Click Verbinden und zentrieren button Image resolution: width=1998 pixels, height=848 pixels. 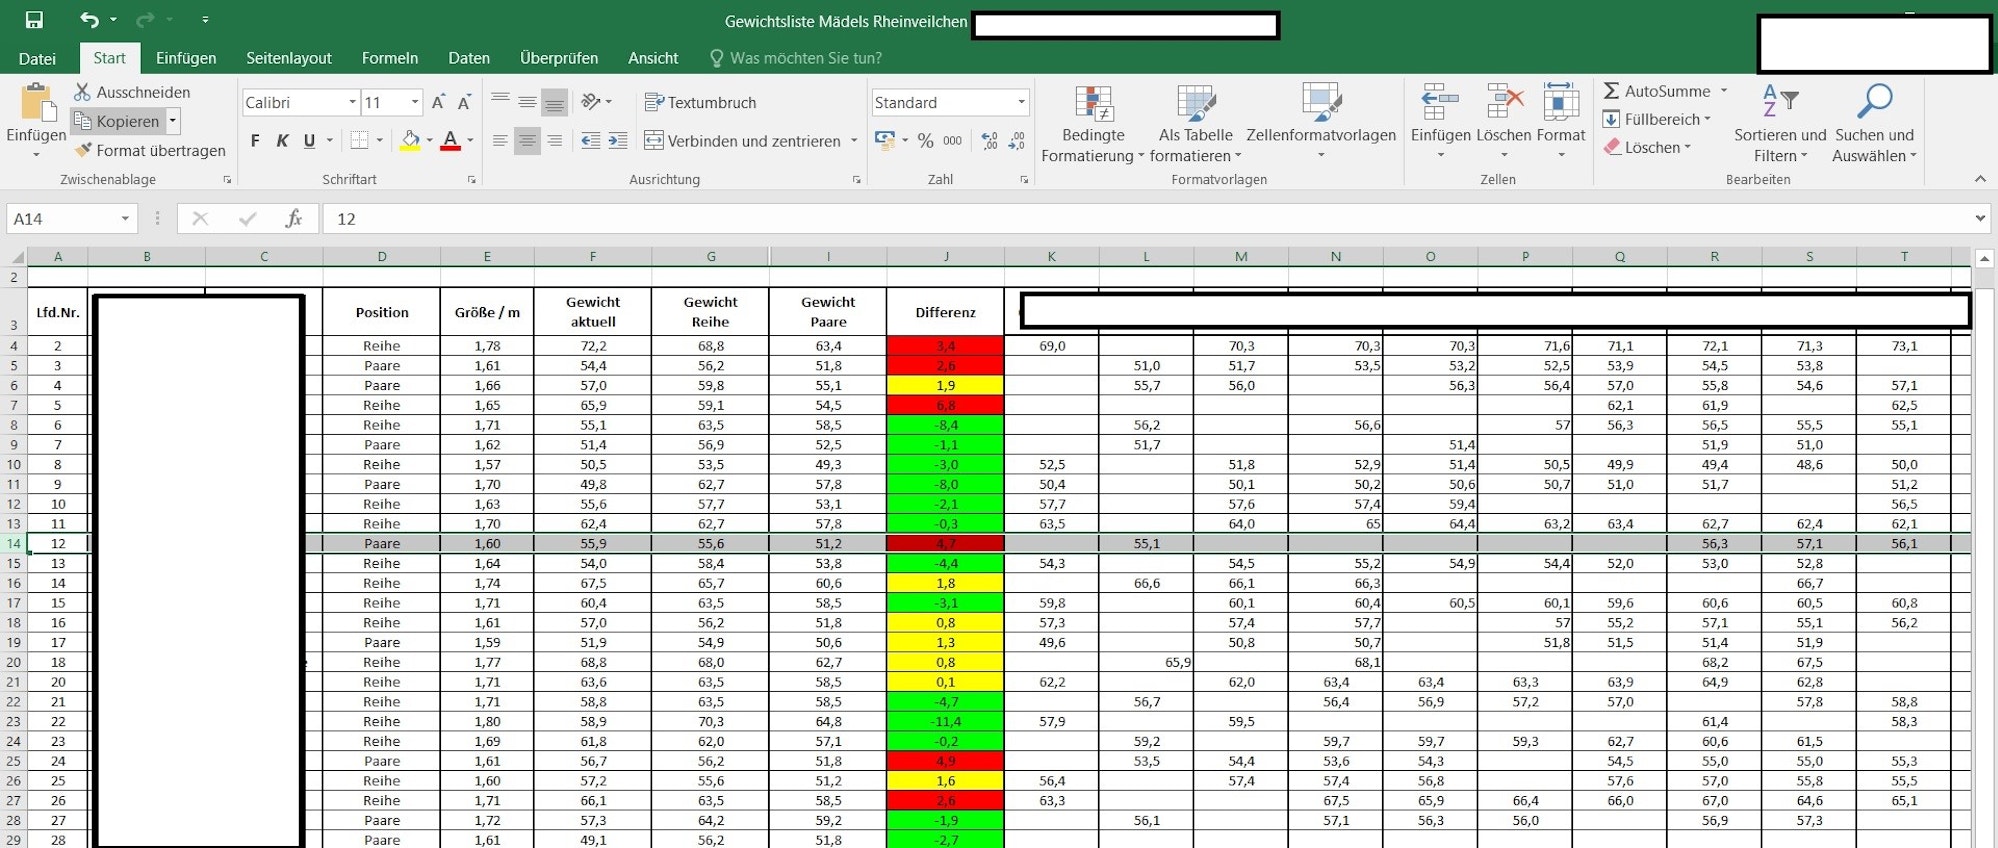pos(743,141)
